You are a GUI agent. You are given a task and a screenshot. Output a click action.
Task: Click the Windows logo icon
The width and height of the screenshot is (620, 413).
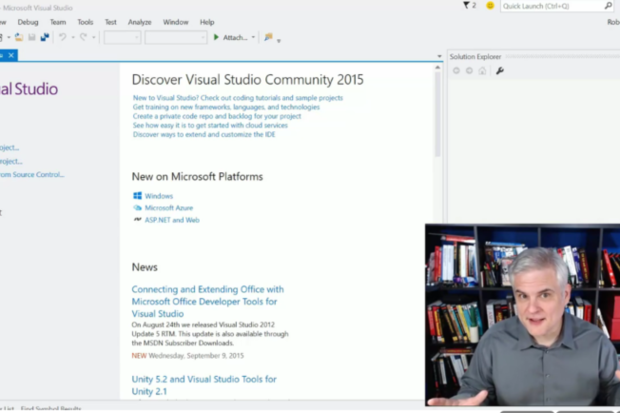coord(137,195)
